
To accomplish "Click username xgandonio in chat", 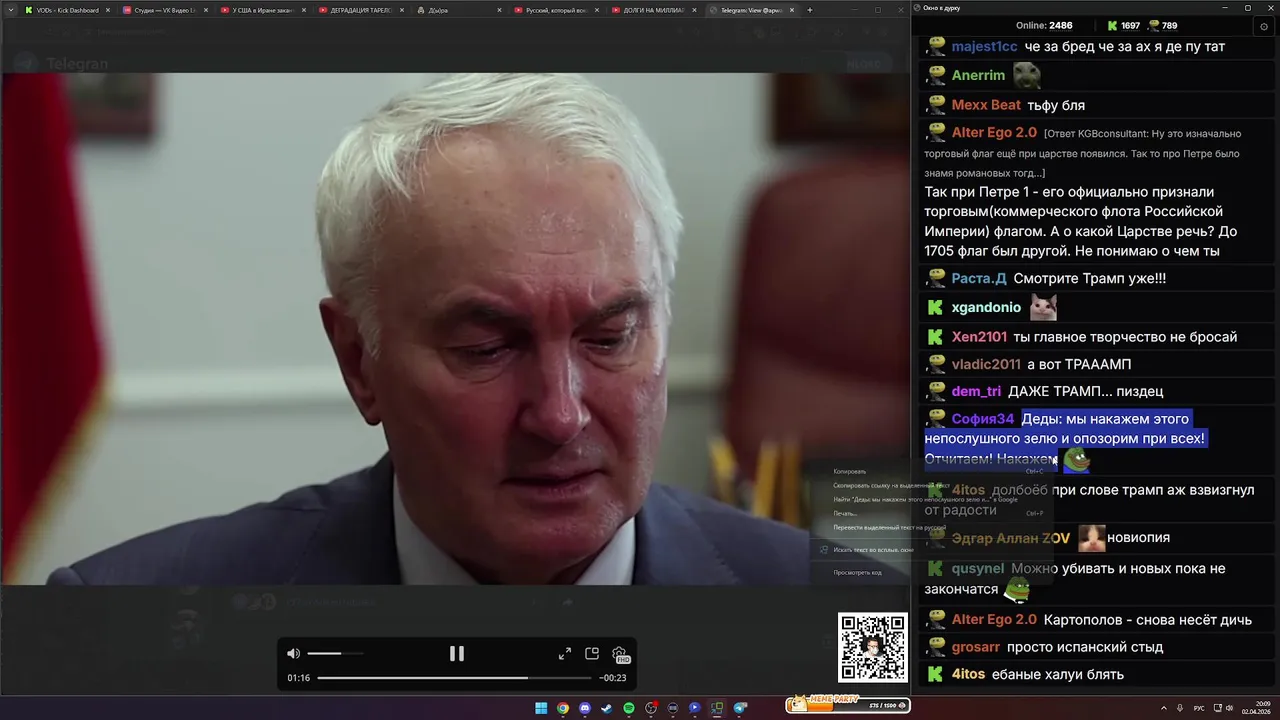I will click(986, 307).
